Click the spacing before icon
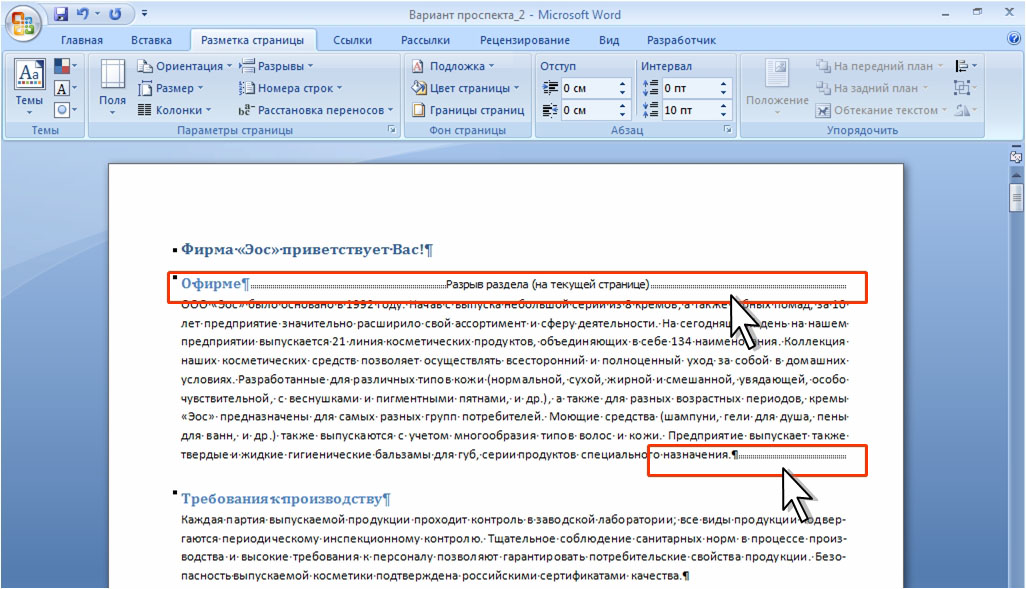This screenshot has width=1026, height=589. [650, 88]
